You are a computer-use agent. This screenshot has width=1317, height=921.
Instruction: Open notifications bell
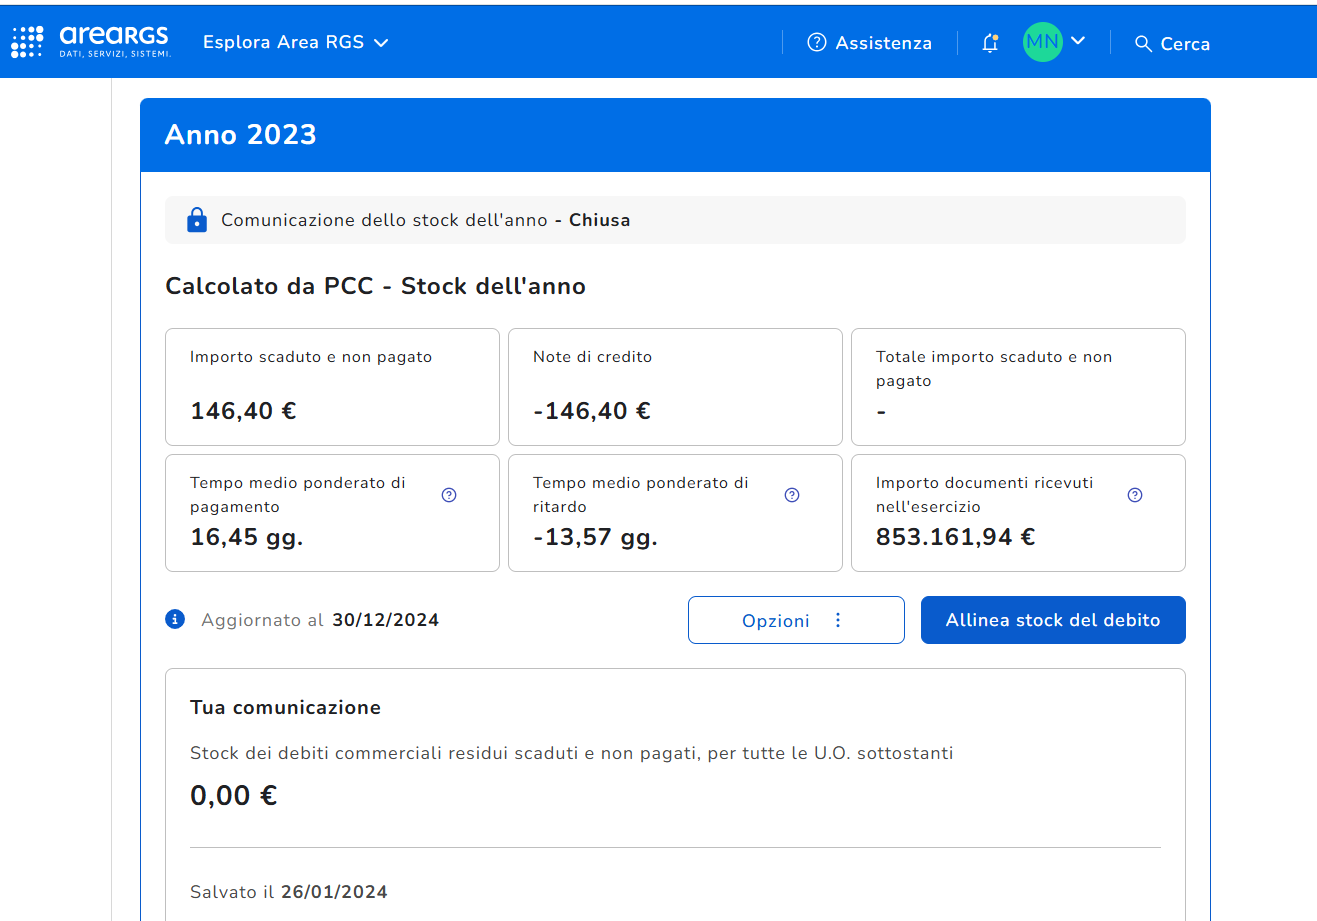coord(990,43)
